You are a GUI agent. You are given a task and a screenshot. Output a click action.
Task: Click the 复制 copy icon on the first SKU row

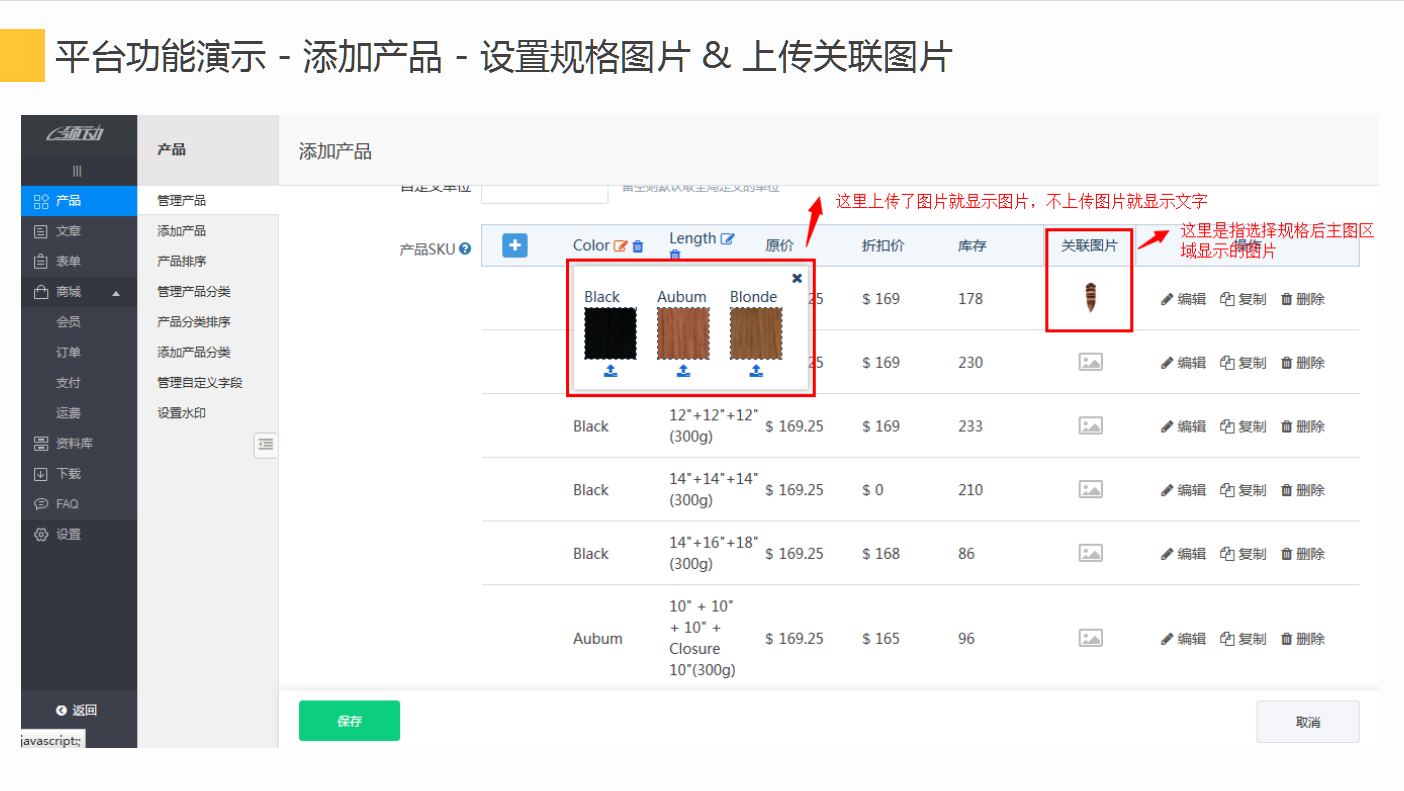pyautogui.click(x=1226, y=298)
